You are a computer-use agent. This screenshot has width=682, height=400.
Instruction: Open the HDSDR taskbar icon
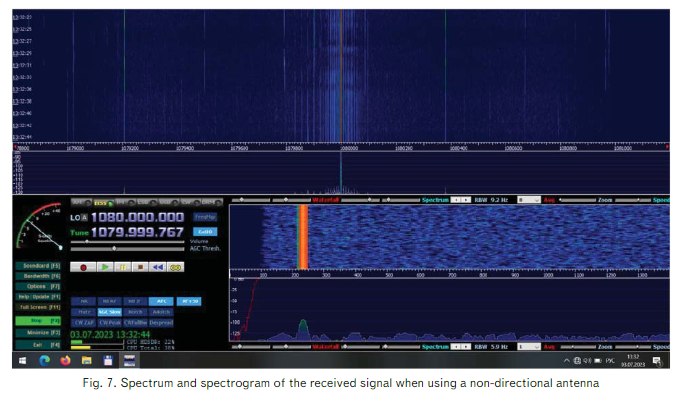pos(129,360)
